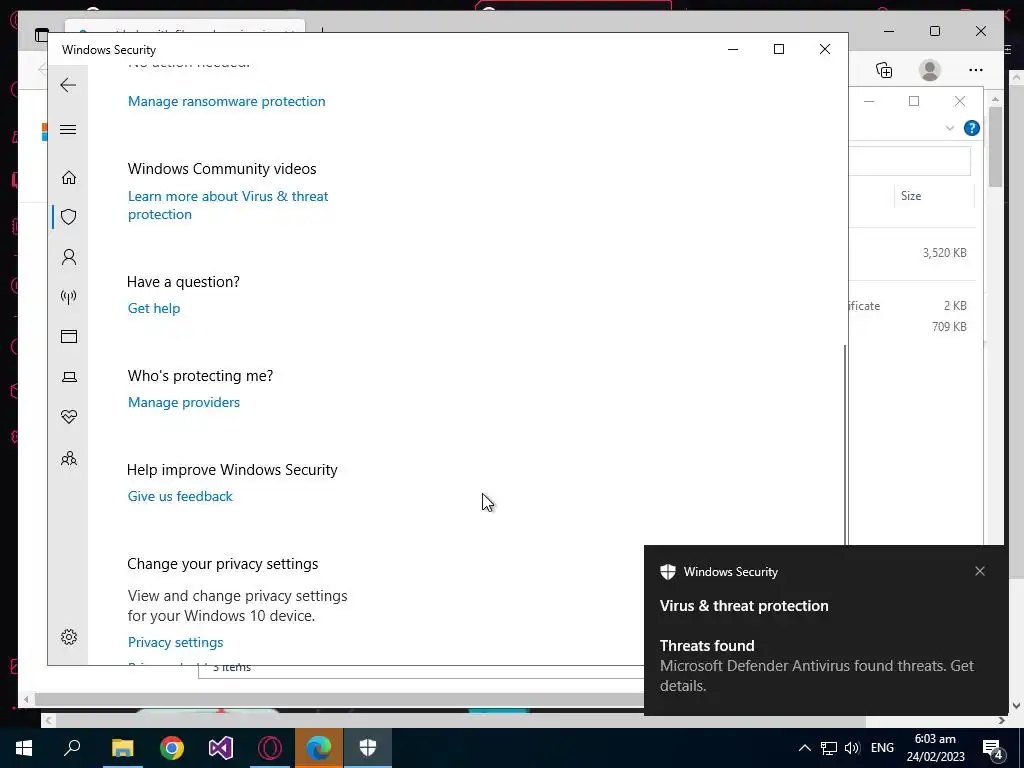1024x768 pixels.
Task: Open the Privacy settings link
Action: (x=176, y=643)
